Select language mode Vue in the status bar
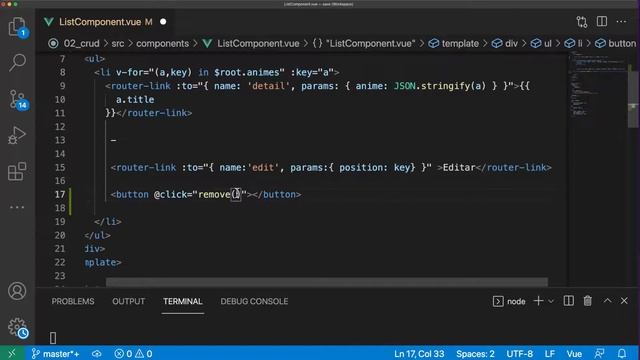640x360 pixels. [x=574, y=353]
